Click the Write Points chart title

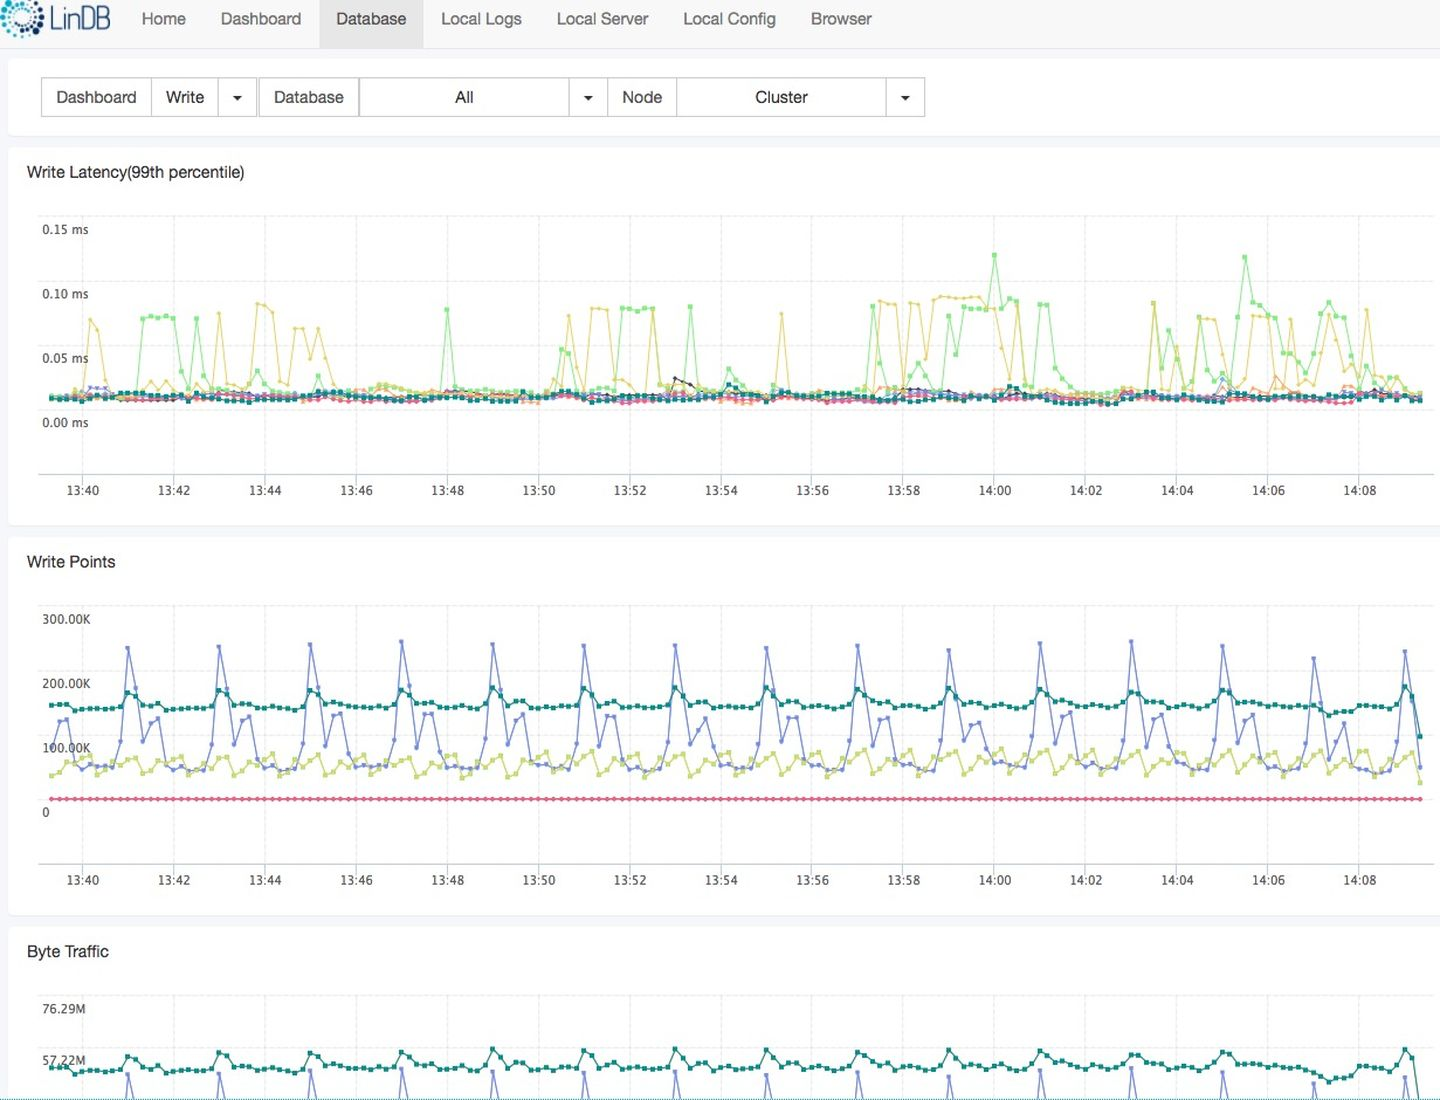[71, 562]
